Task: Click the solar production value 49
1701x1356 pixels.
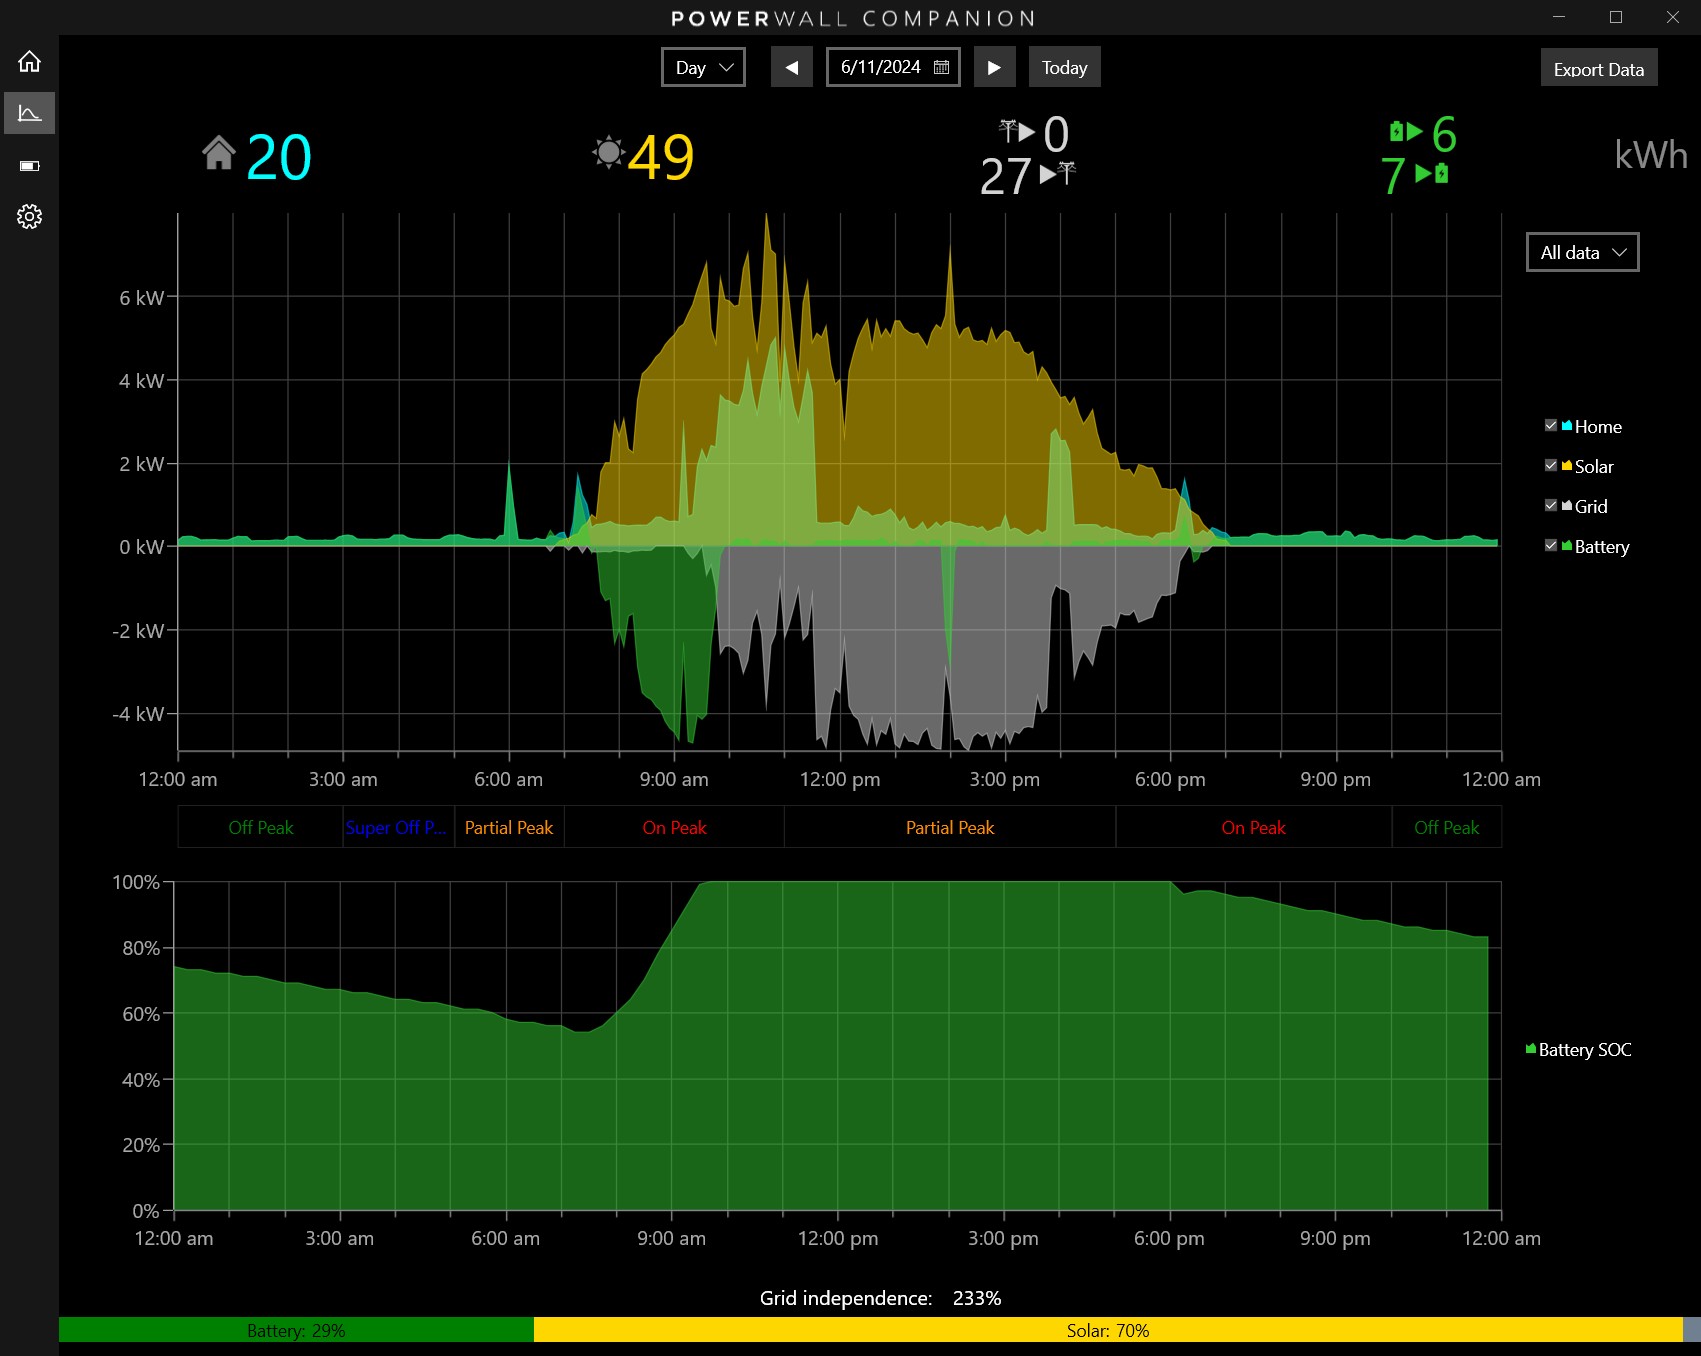Action: [x=661, y=157]
